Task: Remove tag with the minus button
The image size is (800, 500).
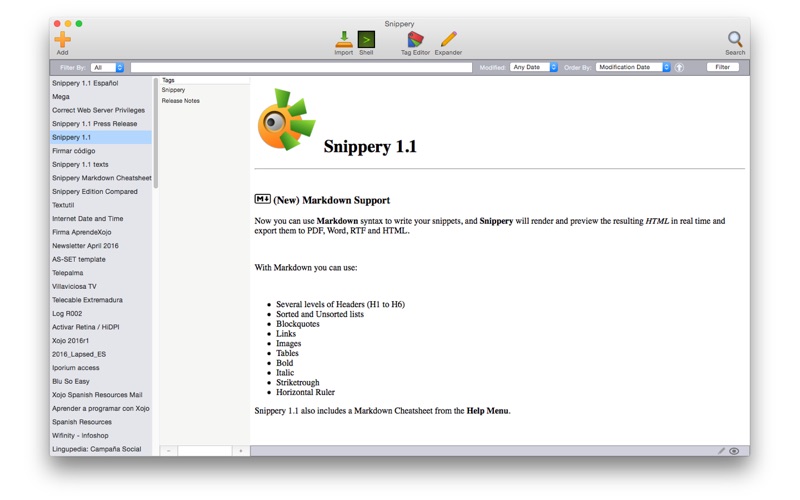Action: click(169, 451)
